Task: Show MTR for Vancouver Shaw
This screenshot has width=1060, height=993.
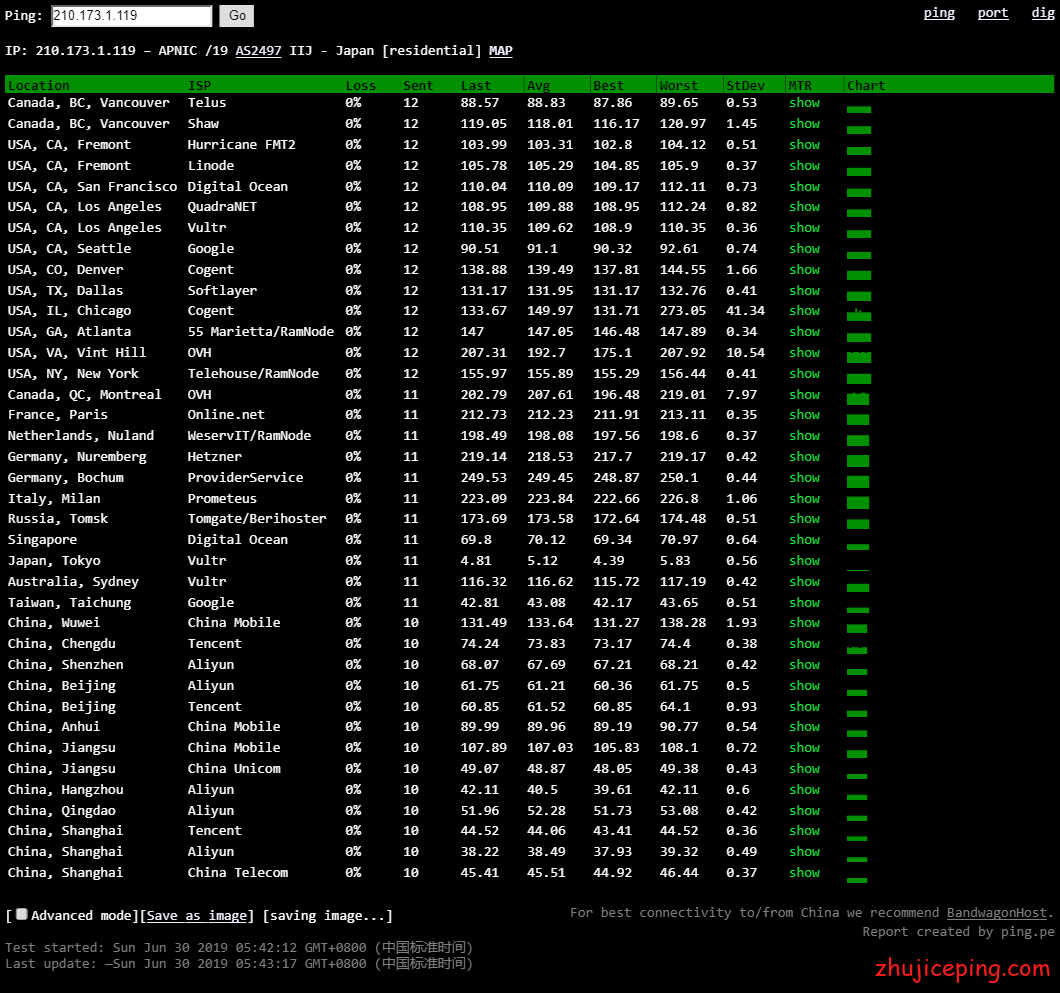Action: tap(804, 124)
